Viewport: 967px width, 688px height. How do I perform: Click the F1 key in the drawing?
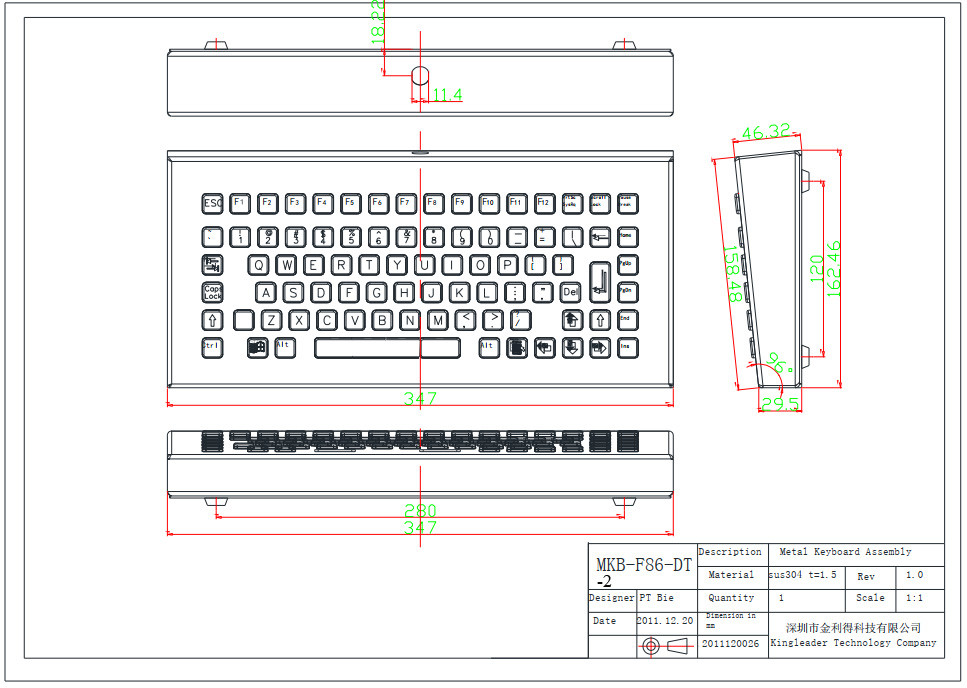coord(240,203)
